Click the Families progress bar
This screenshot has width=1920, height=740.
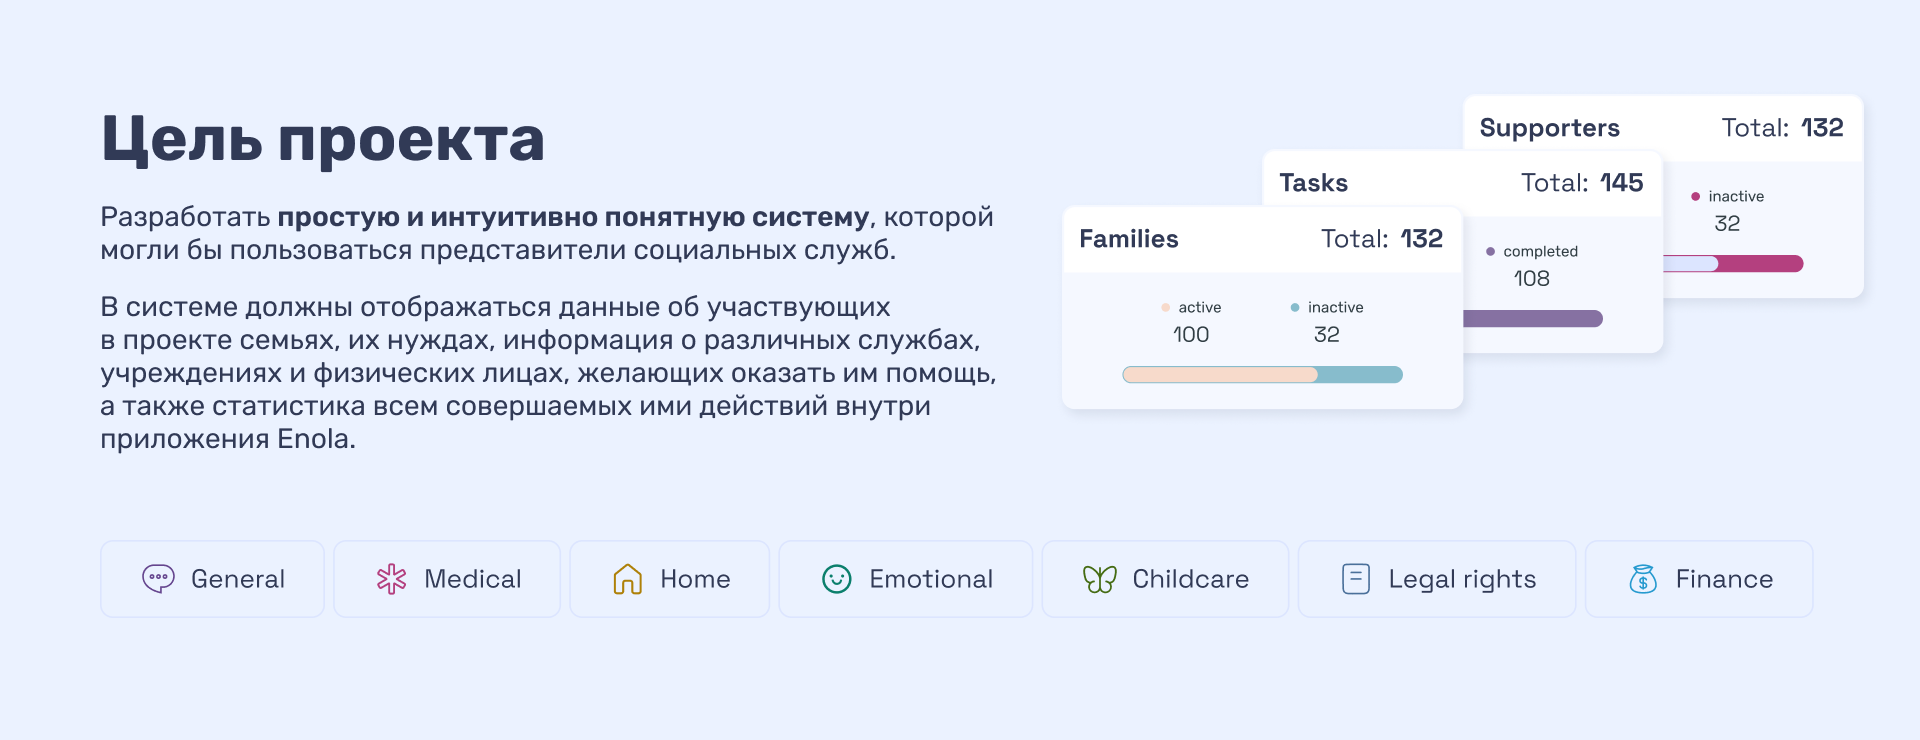[1262, 375]
